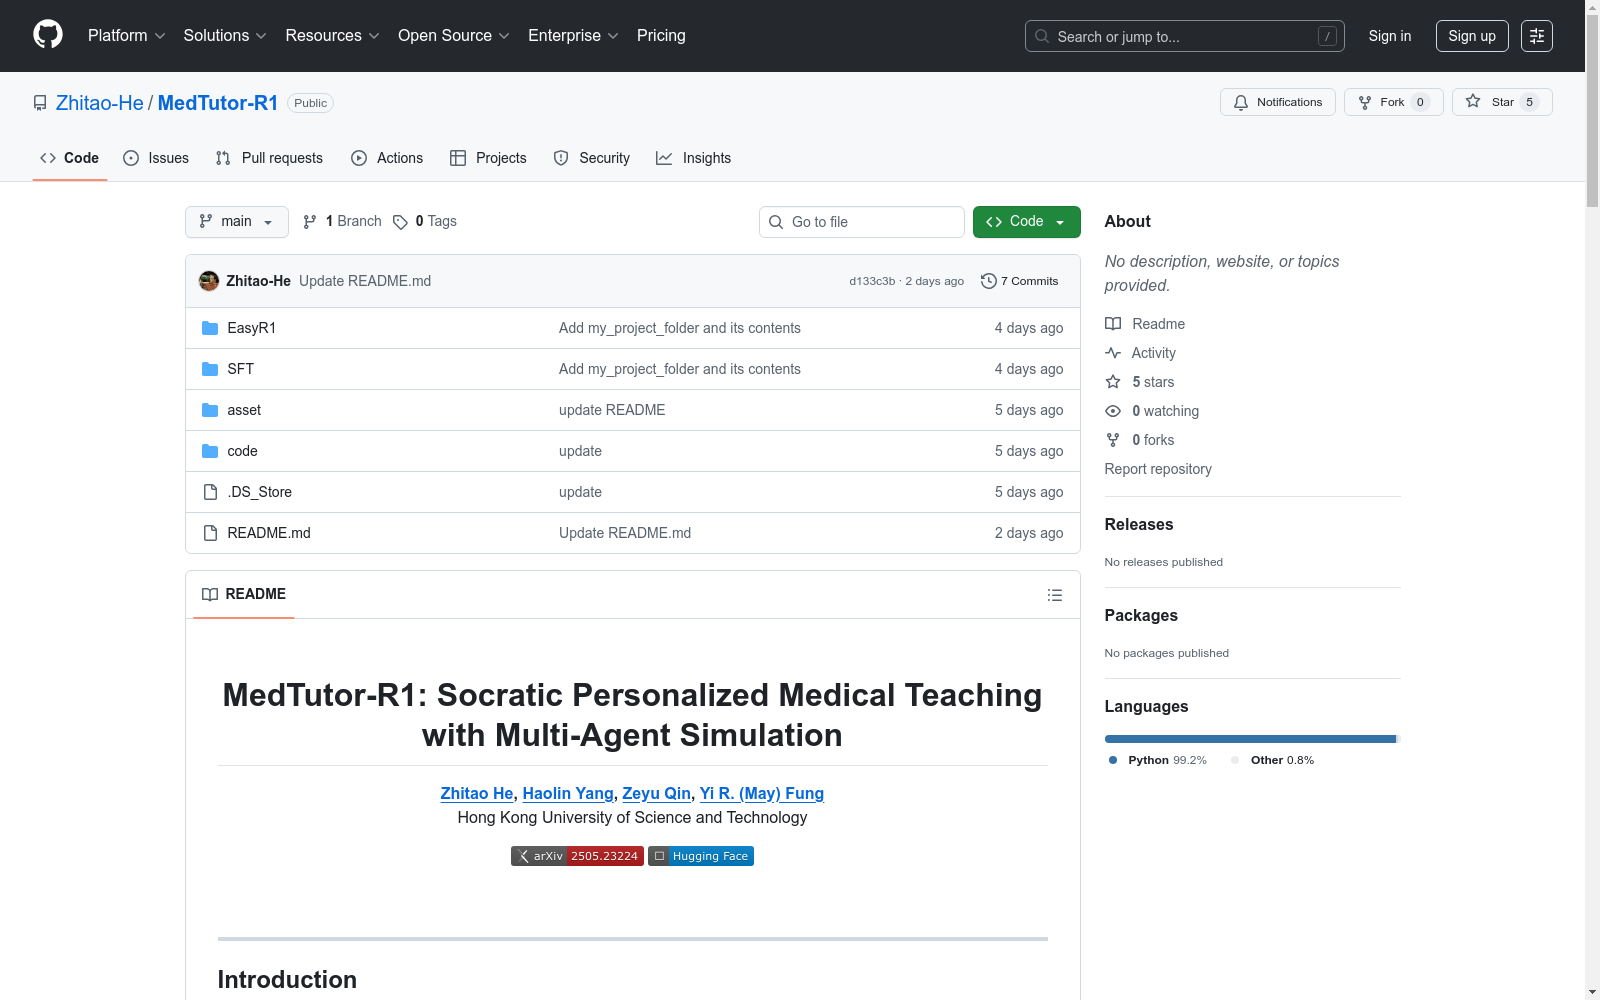Image resolution: width=1600 pixels, height=1000 pixels.
Task: Focus the Search or jump to field
Action: [x=1185, y=36]
